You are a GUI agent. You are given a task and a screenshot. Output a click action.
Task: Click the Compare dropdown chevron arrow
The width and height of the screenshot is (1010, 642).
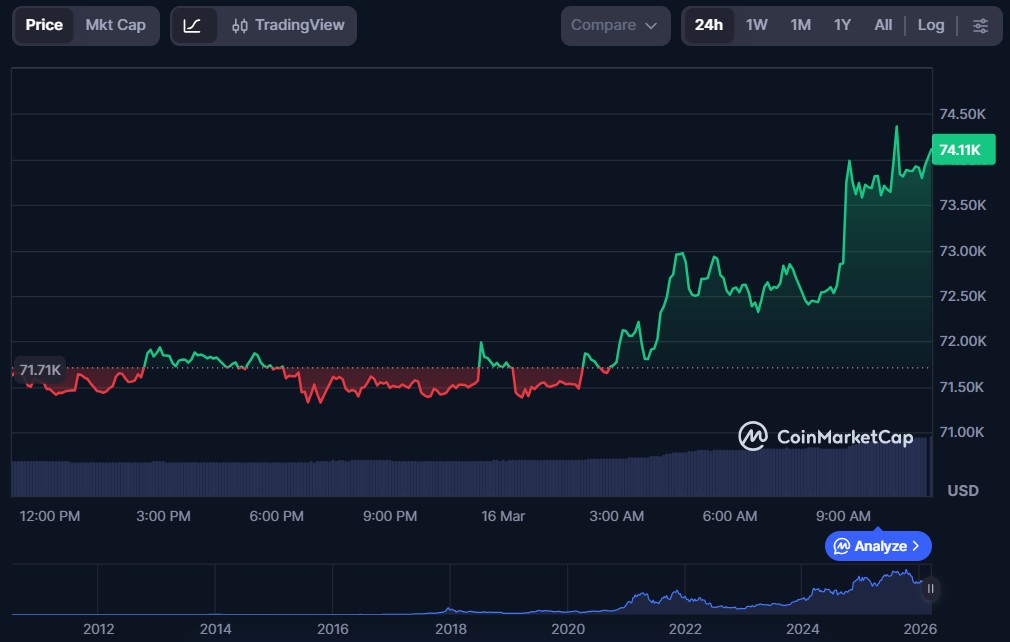[x=651, y=26]
